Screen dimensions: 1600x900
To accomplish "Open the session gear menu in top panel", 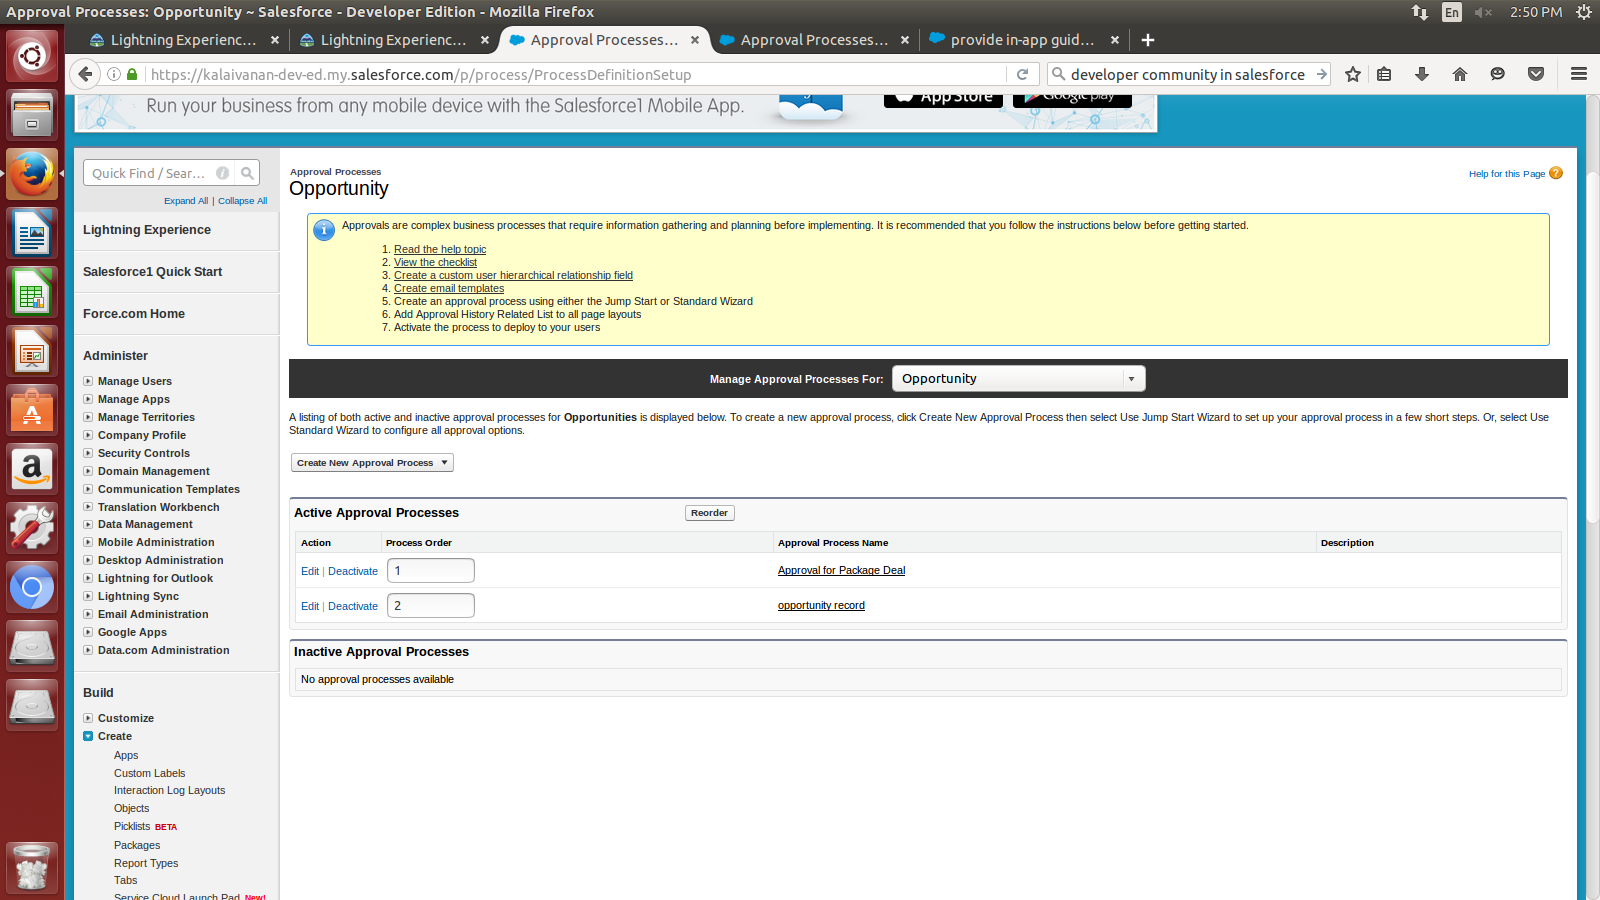I will coord(1584,12).
